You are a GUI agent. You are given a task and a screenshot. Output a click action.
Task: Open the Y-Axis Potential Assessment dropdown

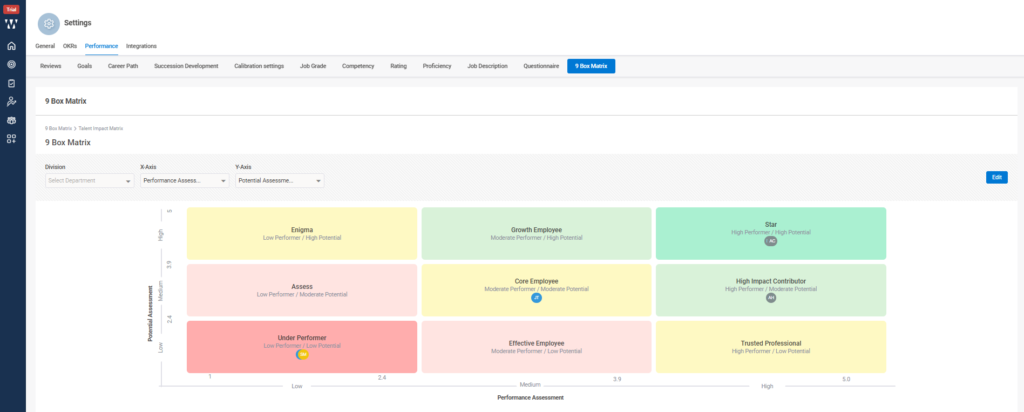[279, 181]
